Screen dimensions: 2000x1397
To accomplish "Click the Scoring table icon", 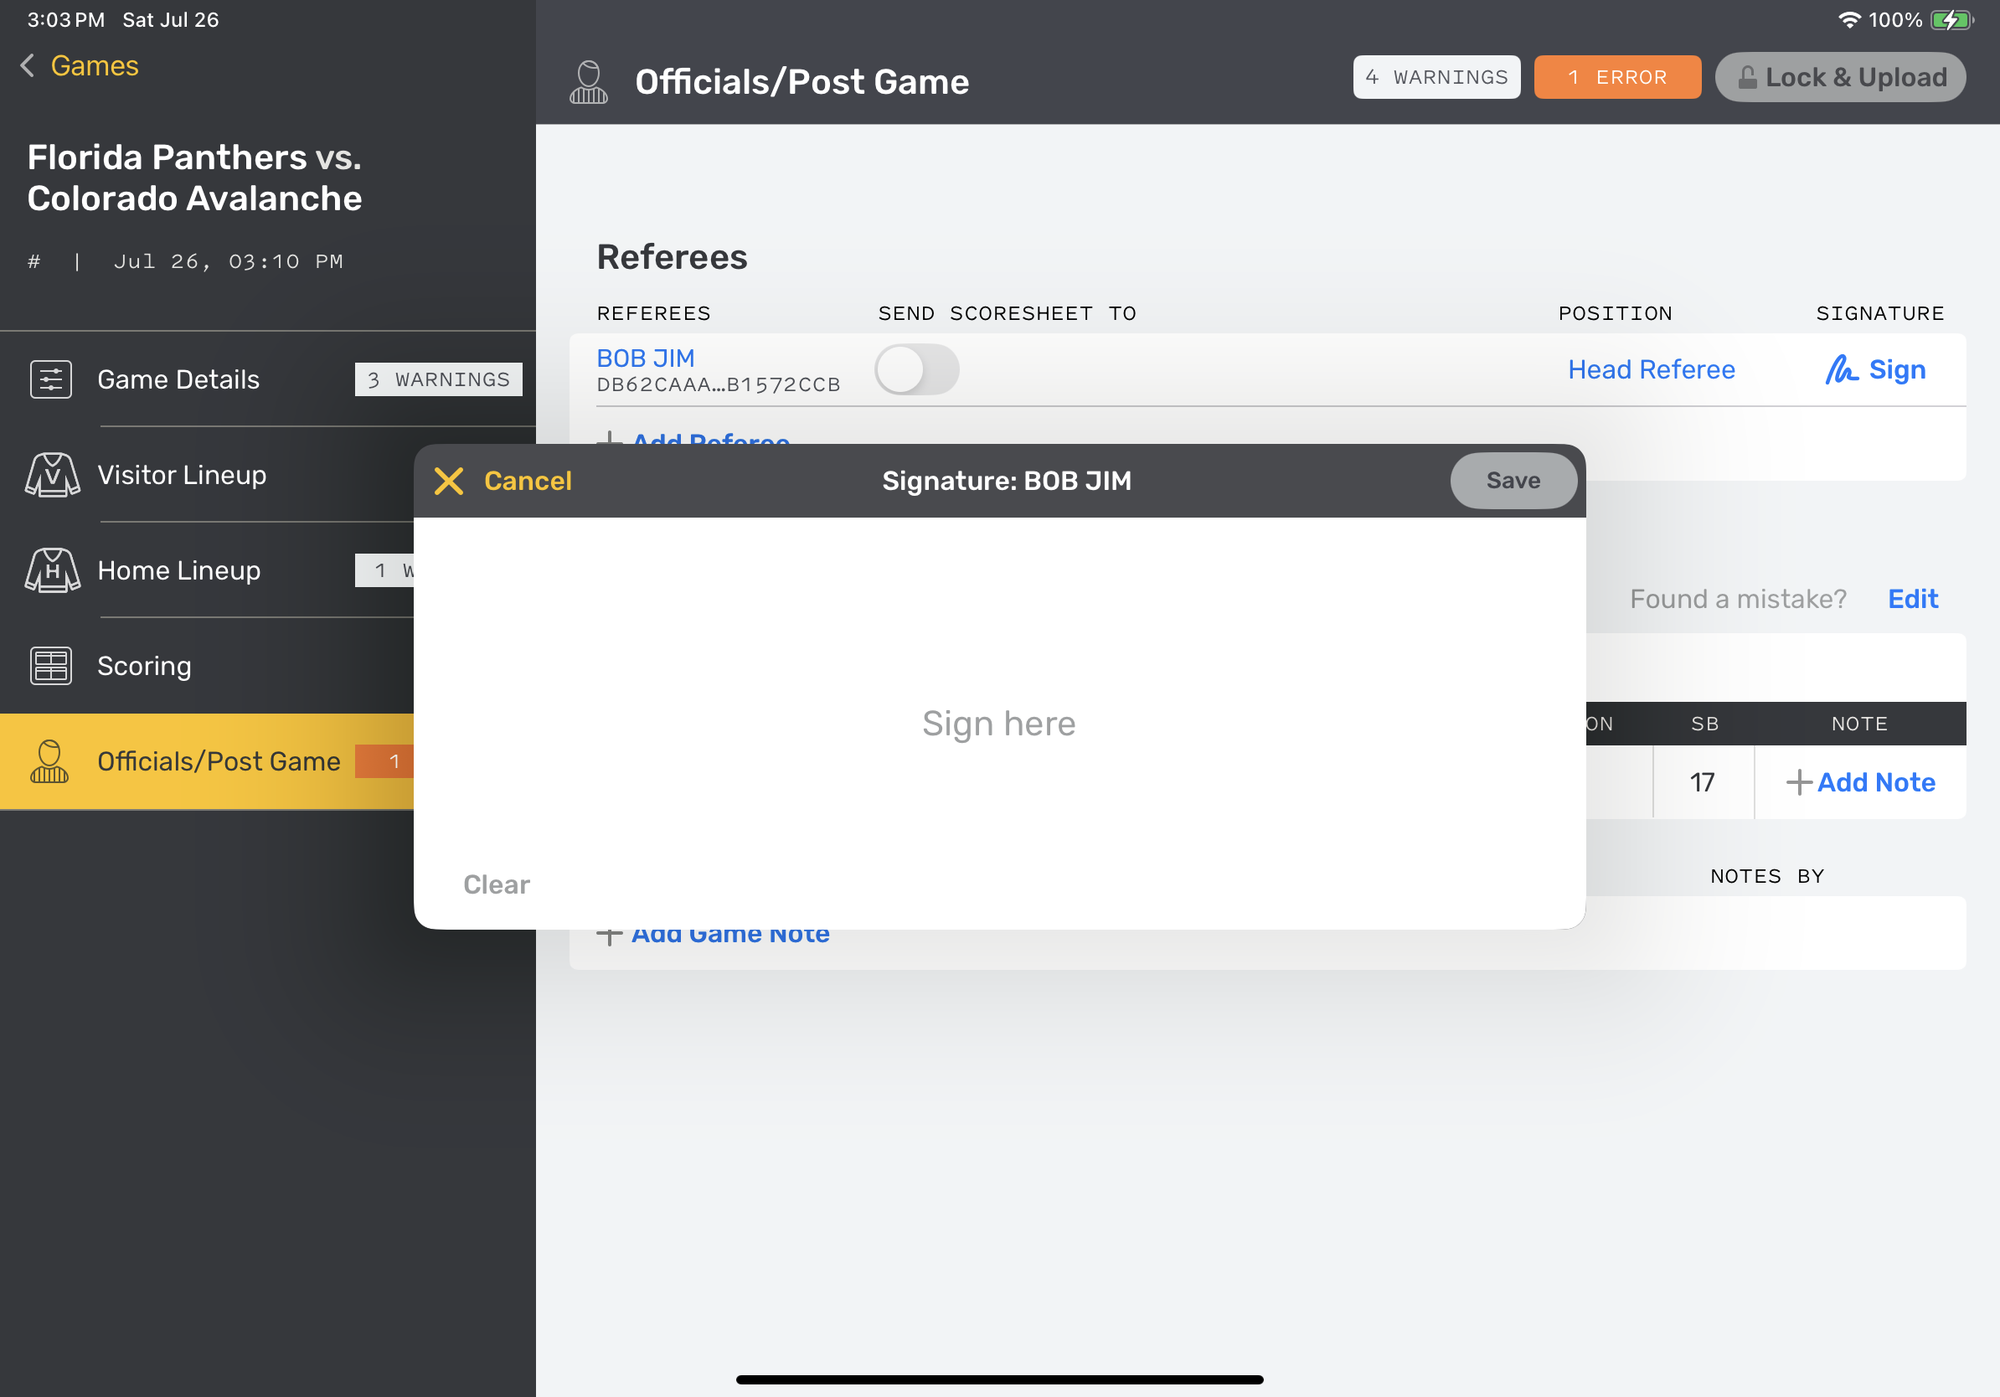I will 51,666.
